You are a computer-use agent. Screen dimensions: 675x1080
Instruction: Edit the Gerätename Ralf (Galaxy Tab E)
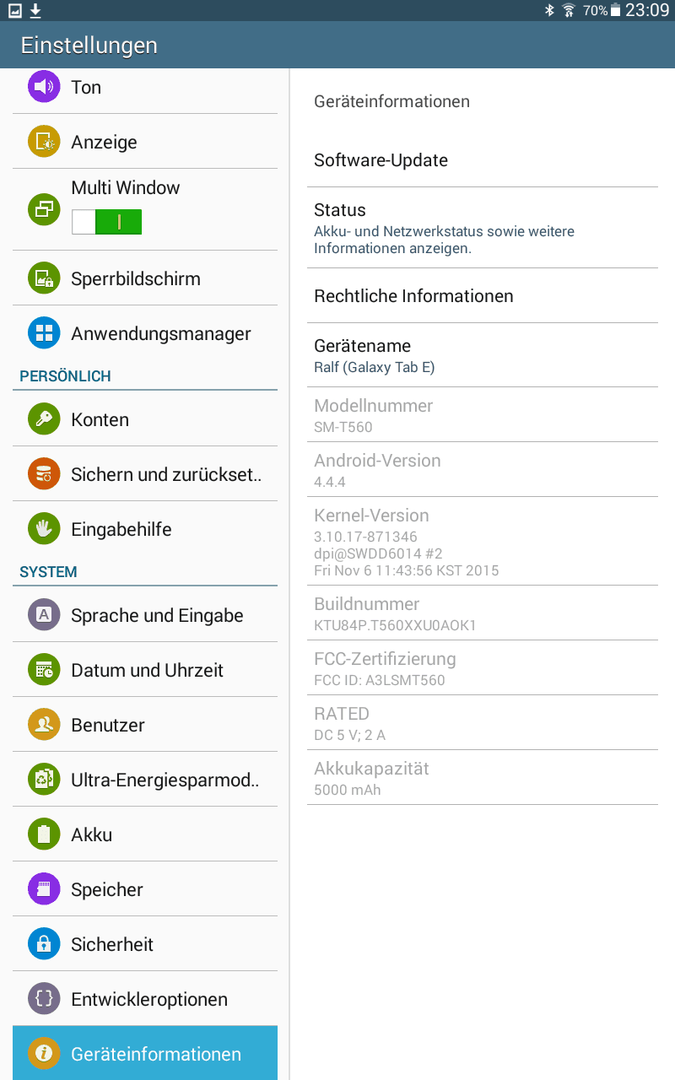tap(482, 355)
